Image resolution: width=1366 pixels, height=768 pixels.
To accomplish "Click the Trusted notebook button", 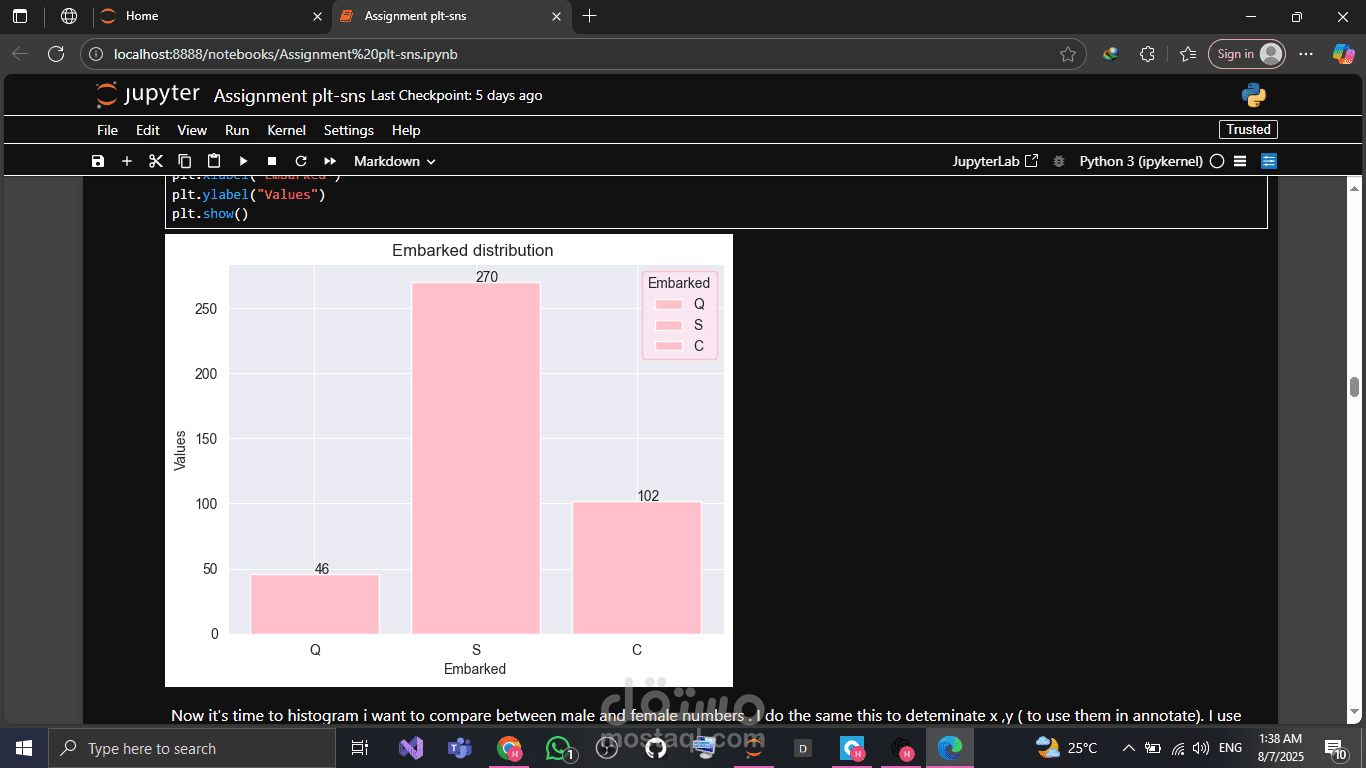I will 1248,129.
